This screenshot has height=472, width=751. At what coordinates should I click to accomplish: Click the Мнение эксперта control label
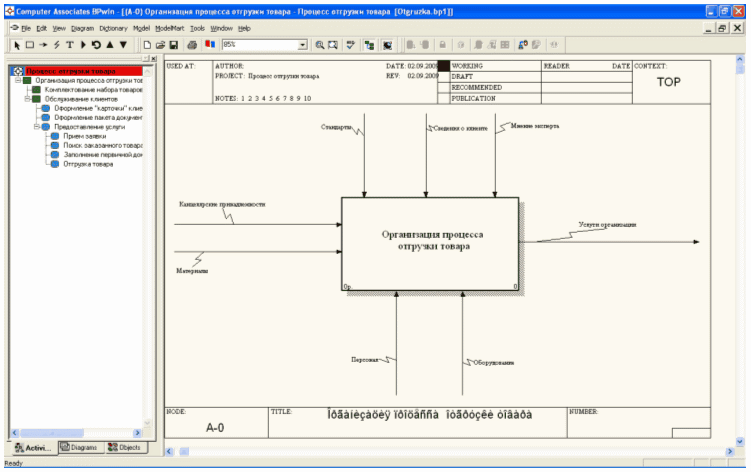point(535,126)
